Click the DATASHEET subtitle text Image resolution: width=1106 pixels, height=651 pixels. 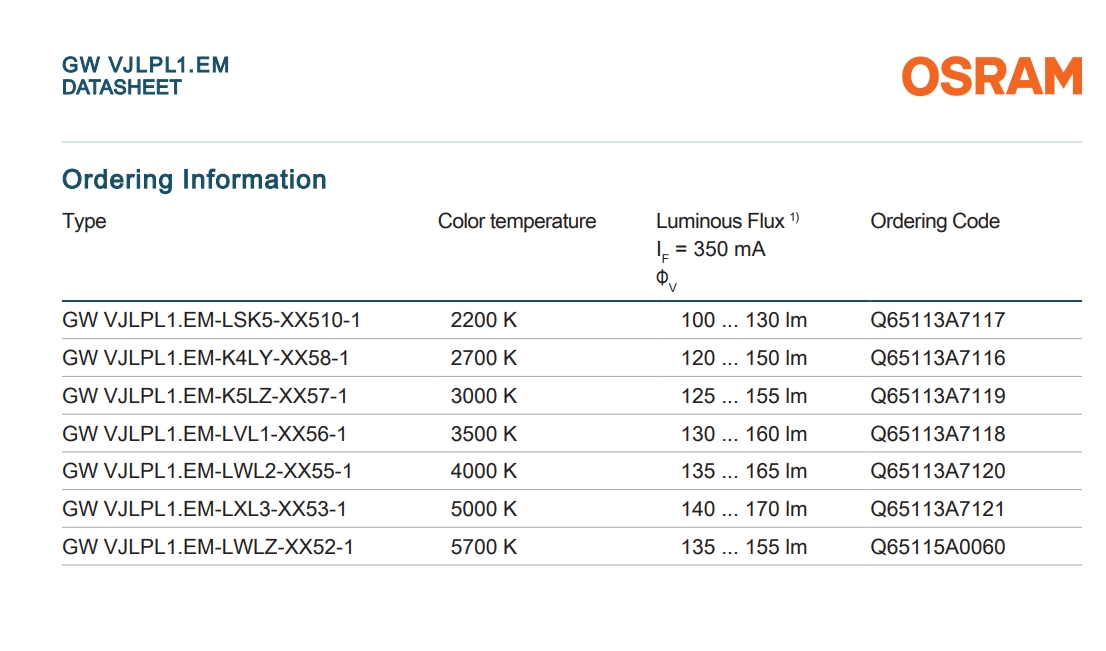point(122,87)
